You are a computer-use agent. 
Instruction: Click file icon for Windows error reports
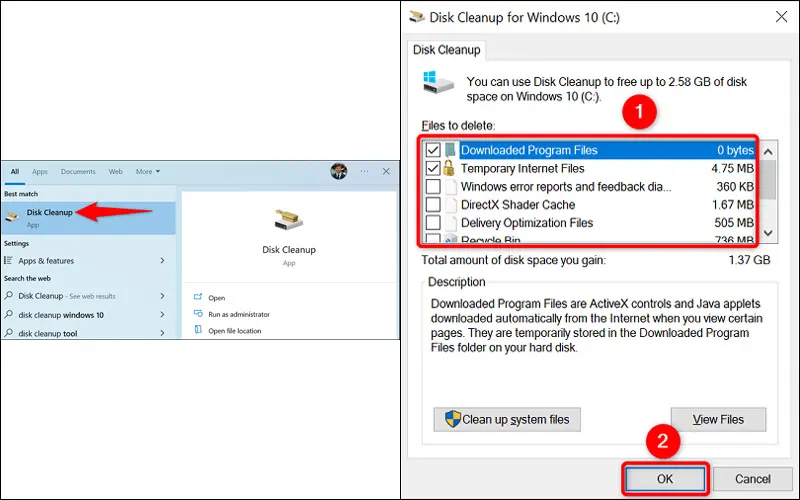tap(451, 186)
